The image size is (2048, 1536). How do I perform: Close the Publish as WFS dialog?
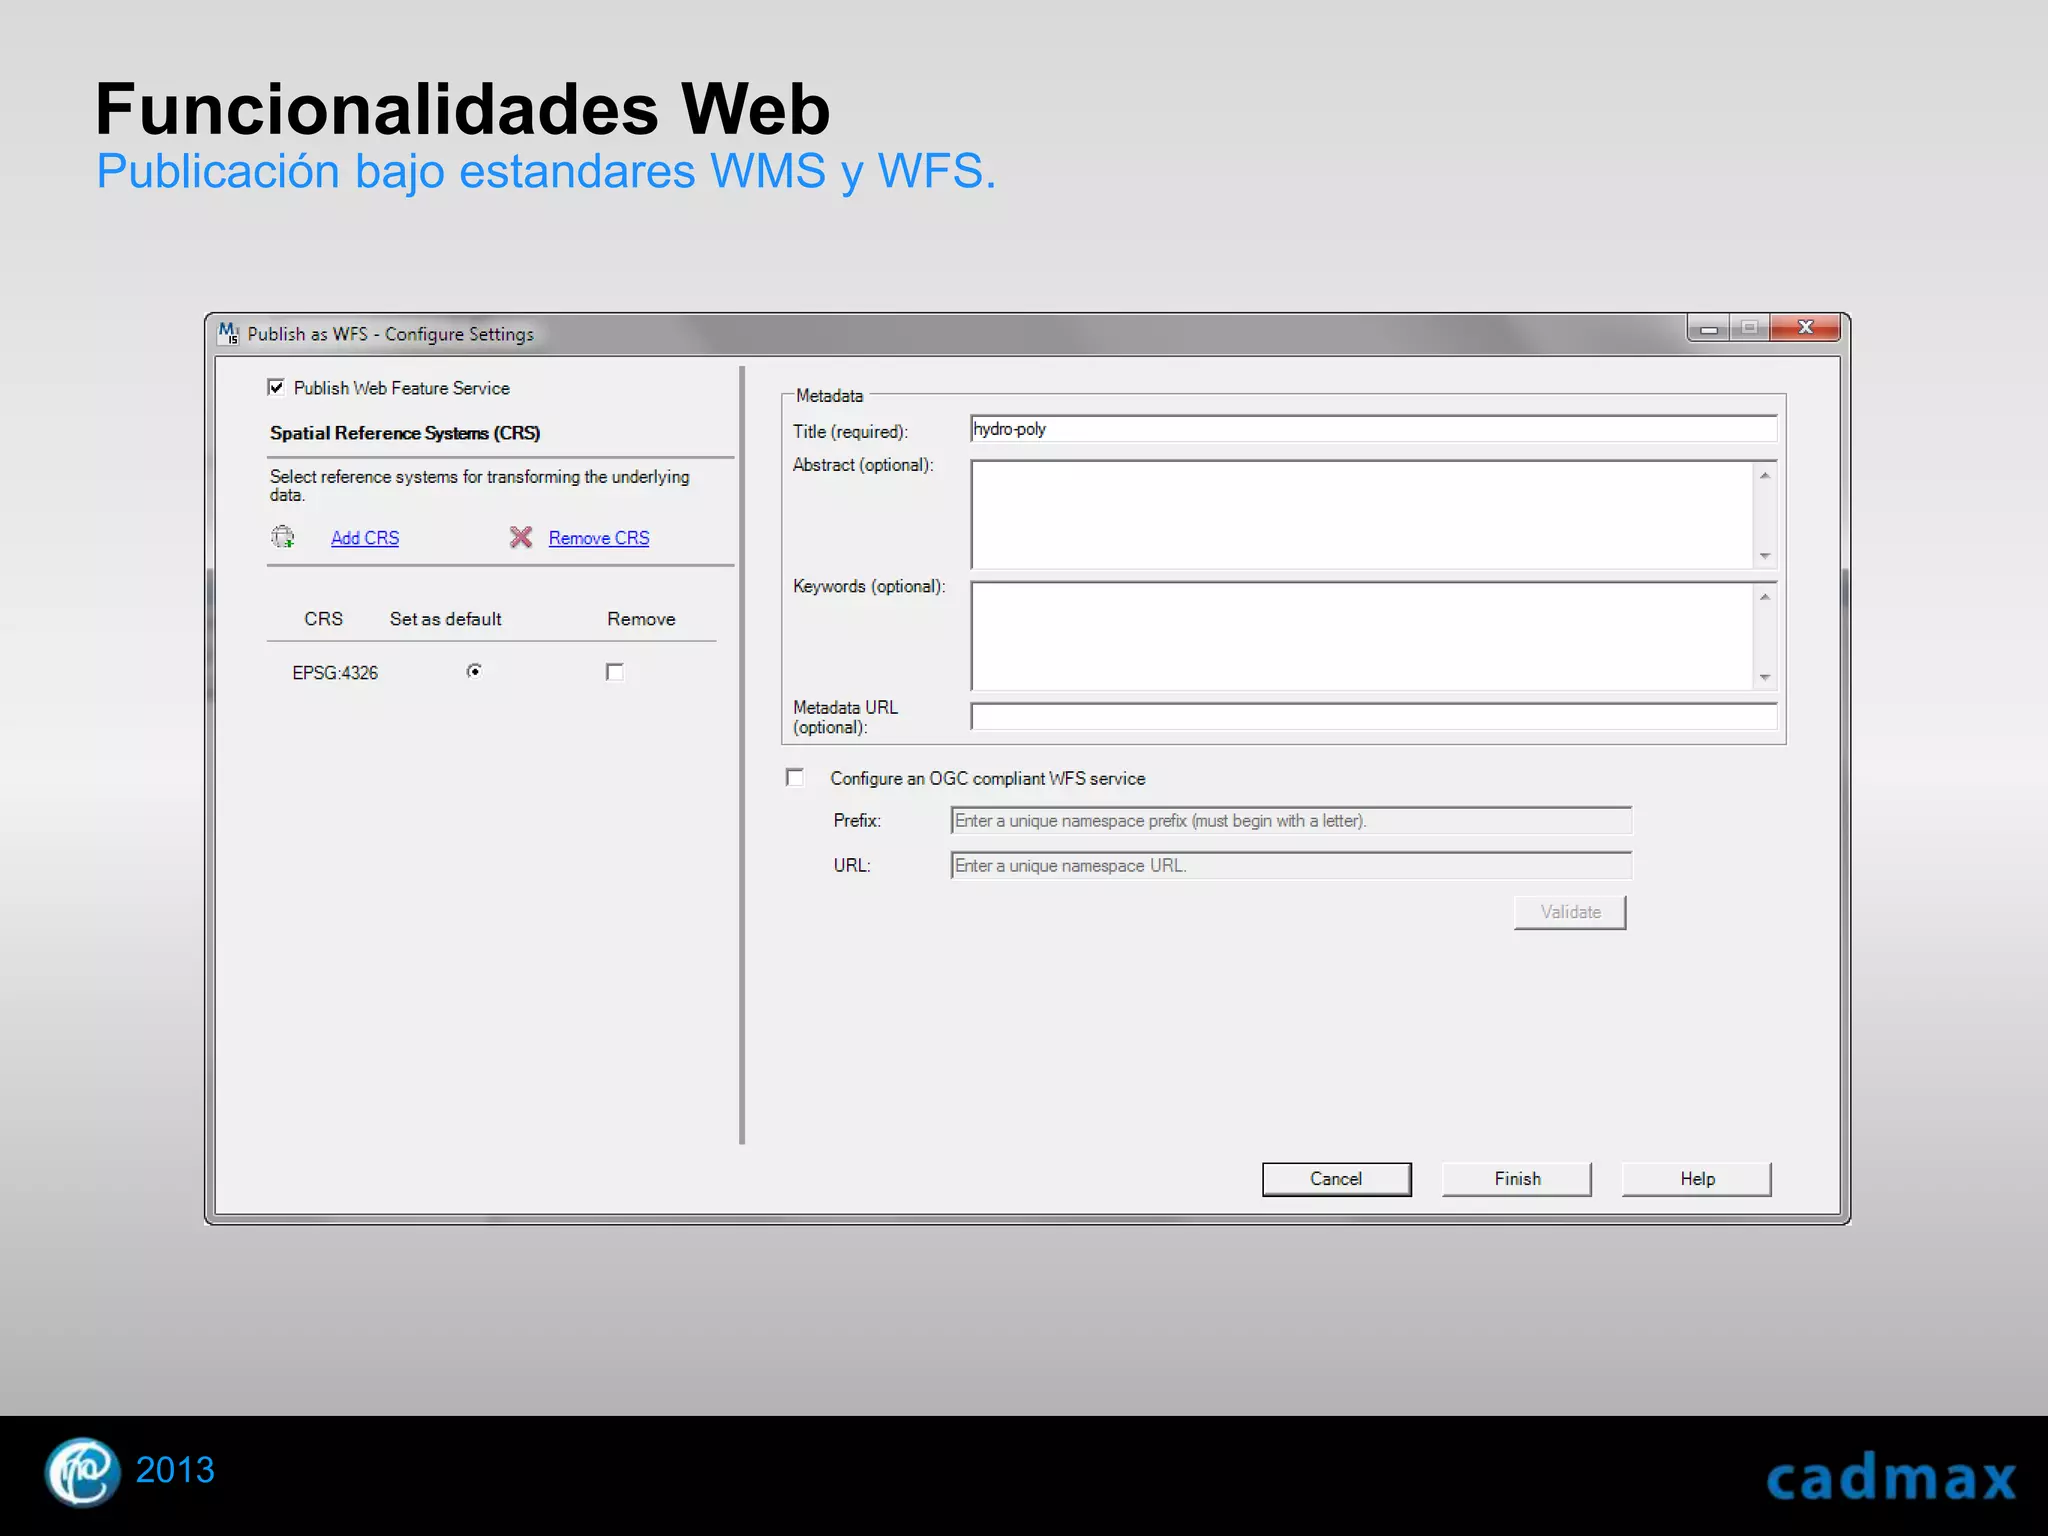[1805, 328]
